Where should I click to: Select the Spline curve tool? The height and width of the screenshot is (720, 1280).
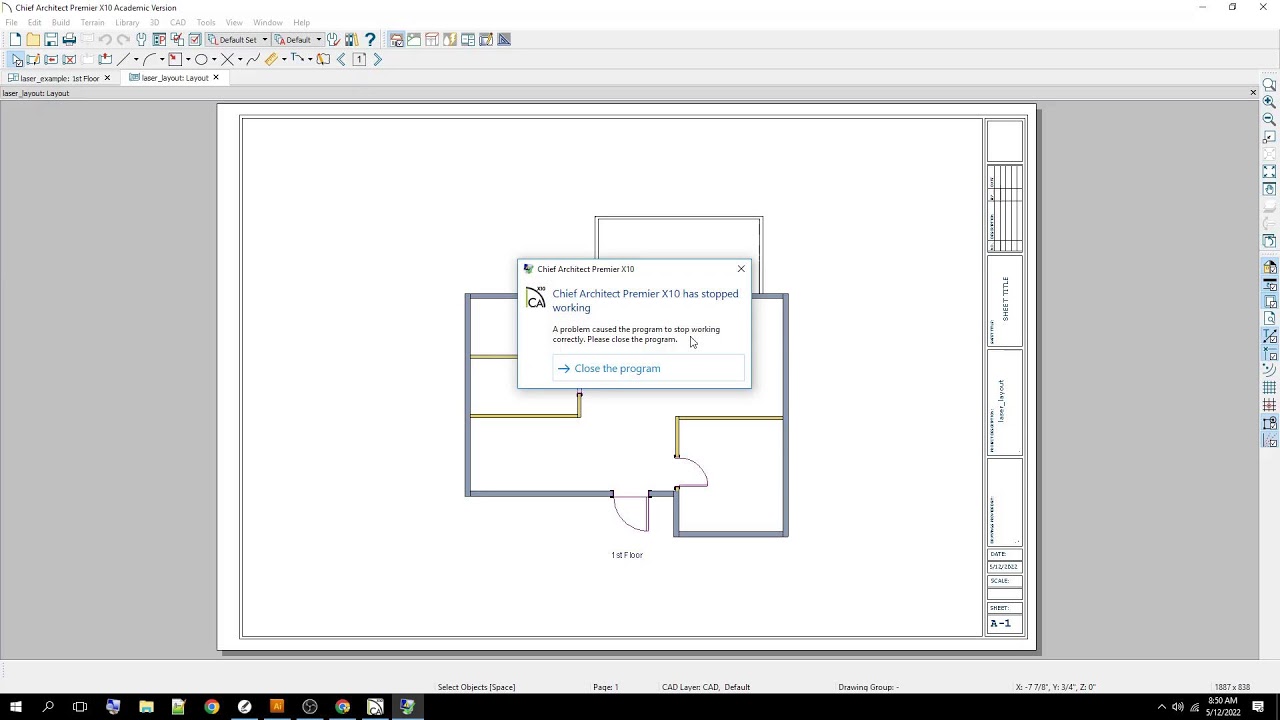[253, 59]
